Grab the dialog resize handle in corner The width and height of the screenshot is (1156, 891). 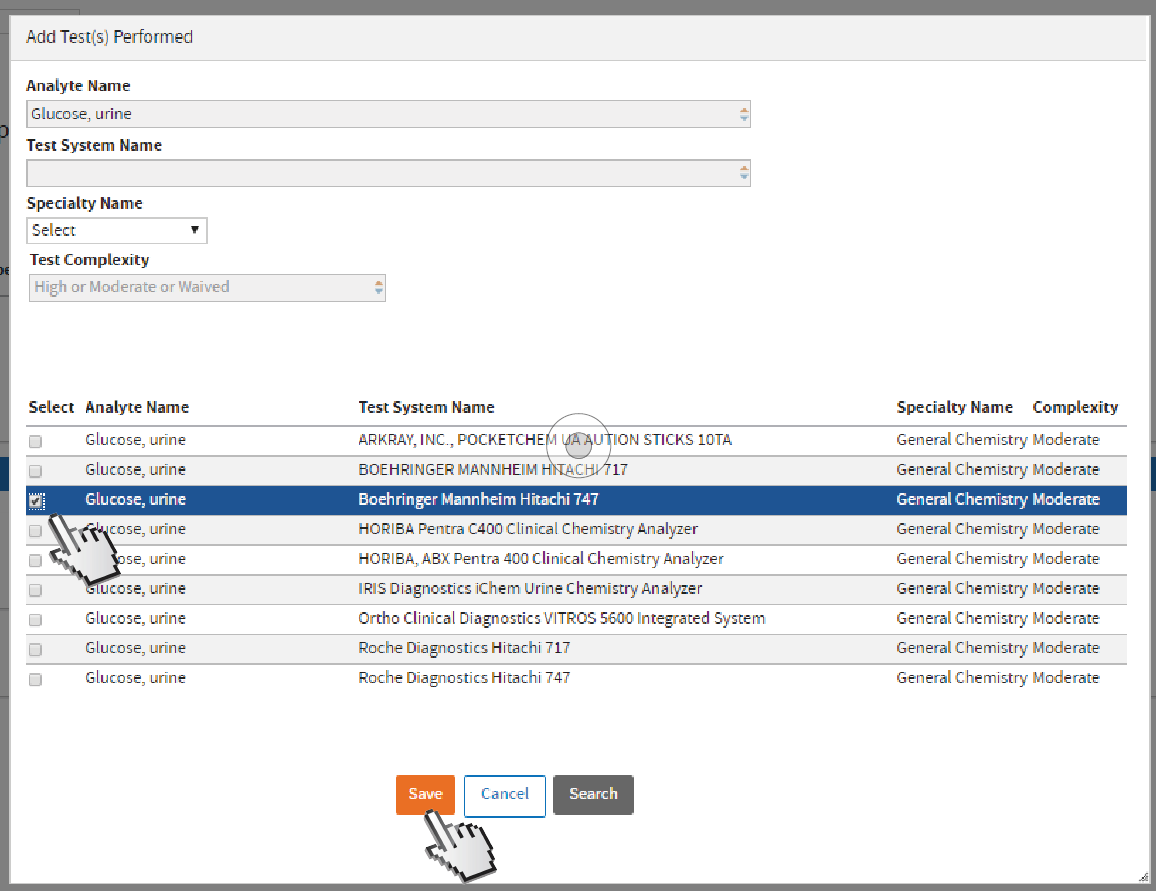pos(1143,876)
